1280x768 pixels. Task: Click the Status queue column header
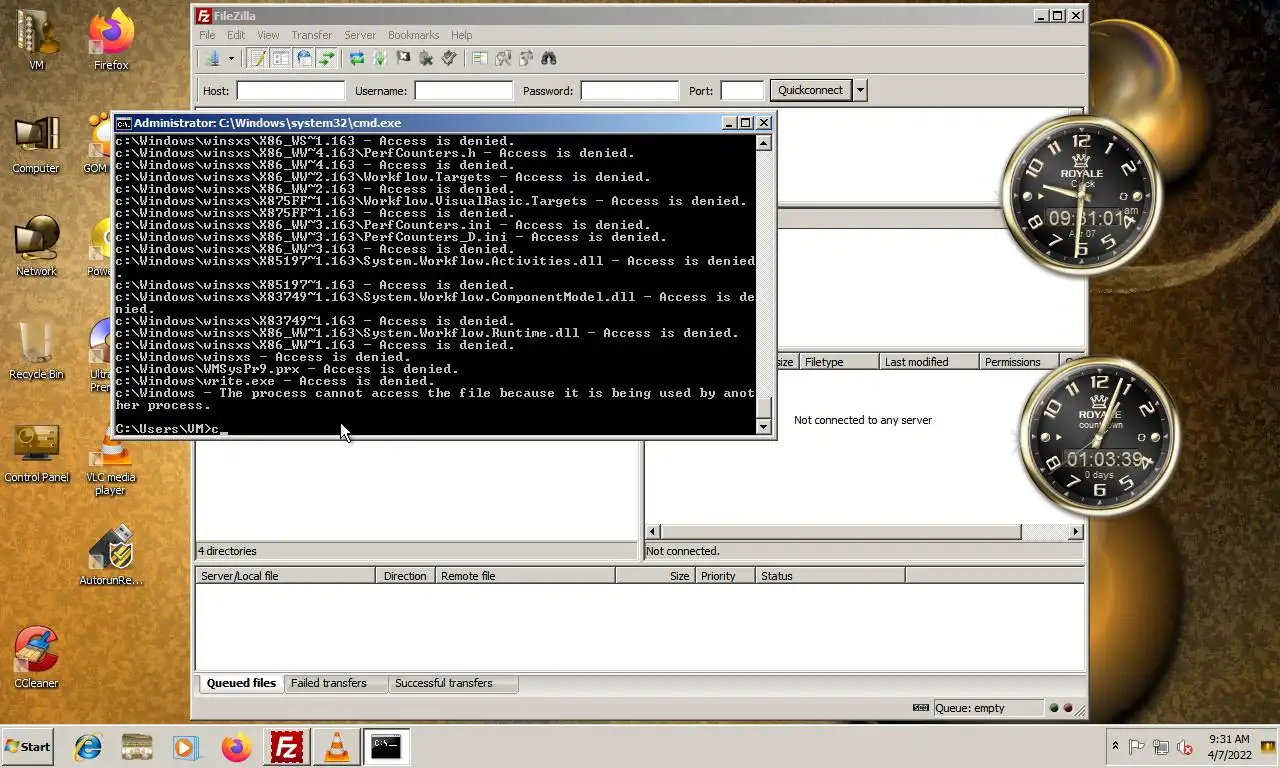tap(830, 576)
